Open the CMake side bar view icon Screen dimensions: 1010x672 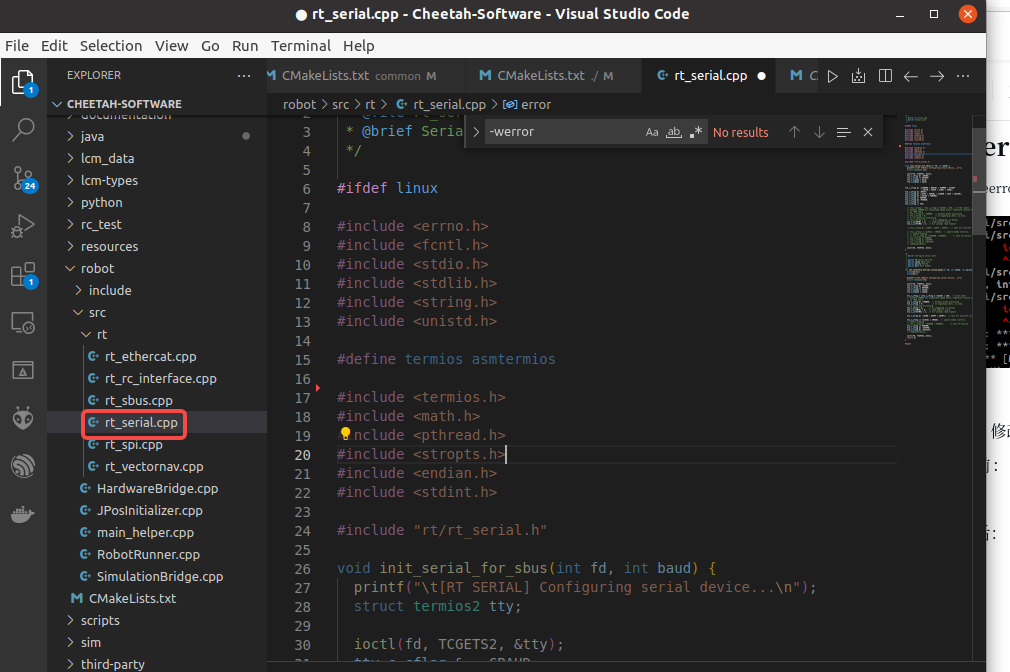tap(23, 370)
